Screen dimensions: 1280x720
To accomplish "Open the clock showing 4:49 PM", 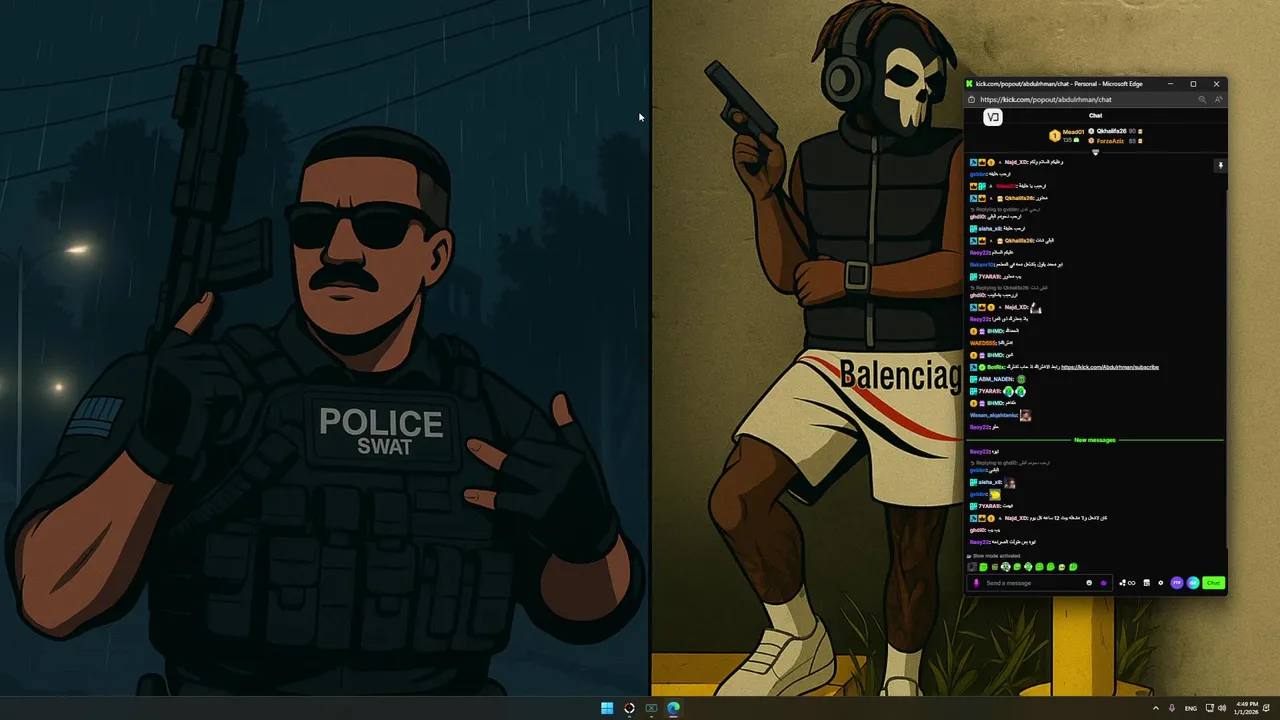I will click(1245, 708).
